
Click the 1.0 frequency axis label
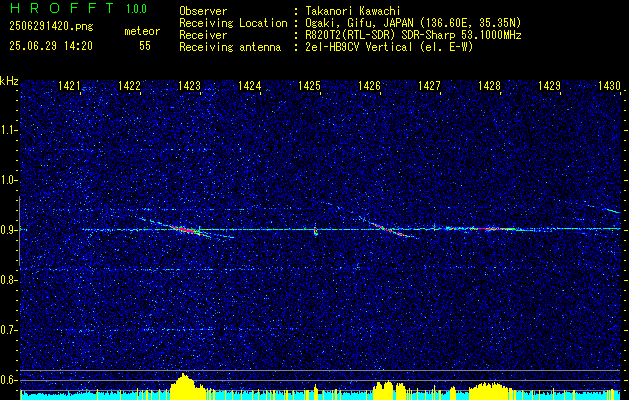pos(9,180)
